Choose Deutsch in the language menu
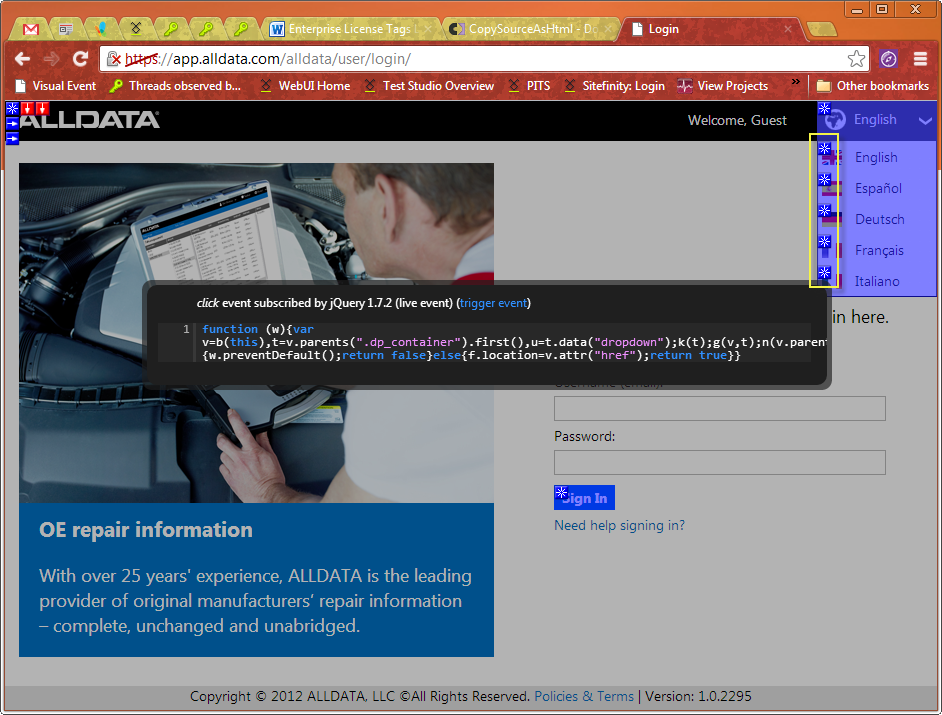The image size is (942, 715). (x=878, y=219)
